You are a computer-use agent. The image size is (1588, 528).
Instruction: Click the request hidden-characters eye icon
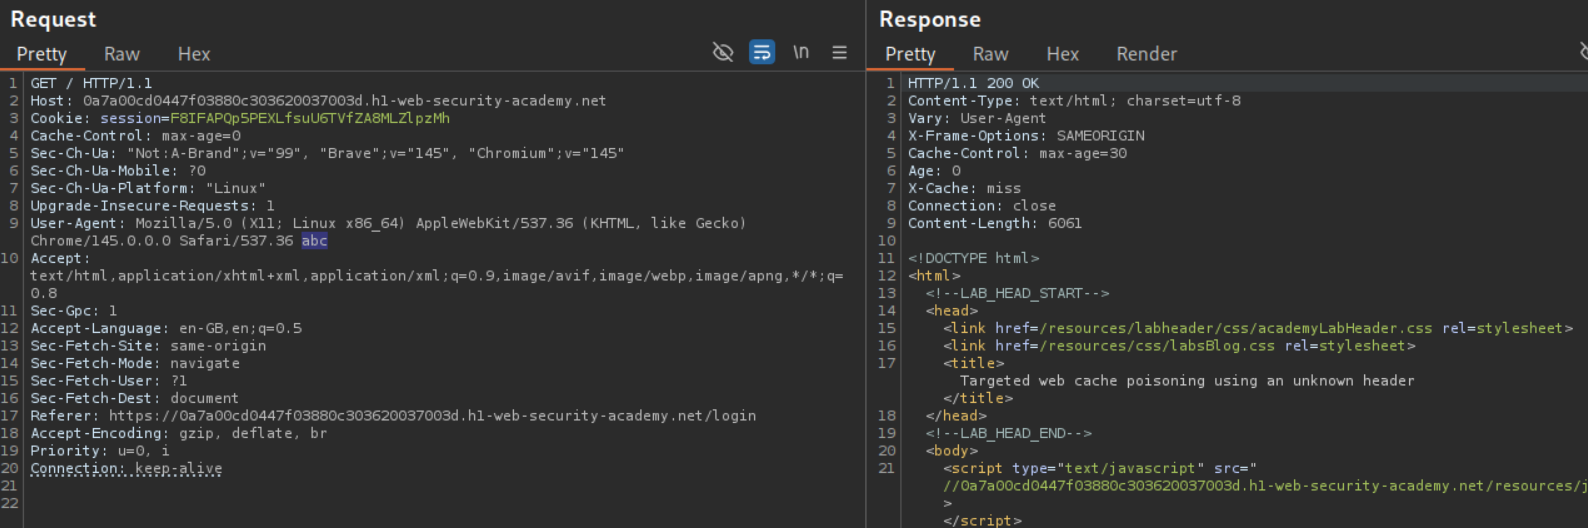click(x=722, y=52)
